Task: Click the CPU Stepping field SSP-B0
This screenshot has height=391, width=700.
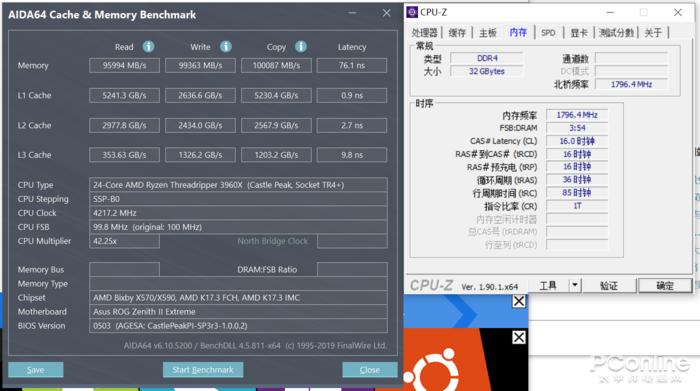Action: pos(238,199)
